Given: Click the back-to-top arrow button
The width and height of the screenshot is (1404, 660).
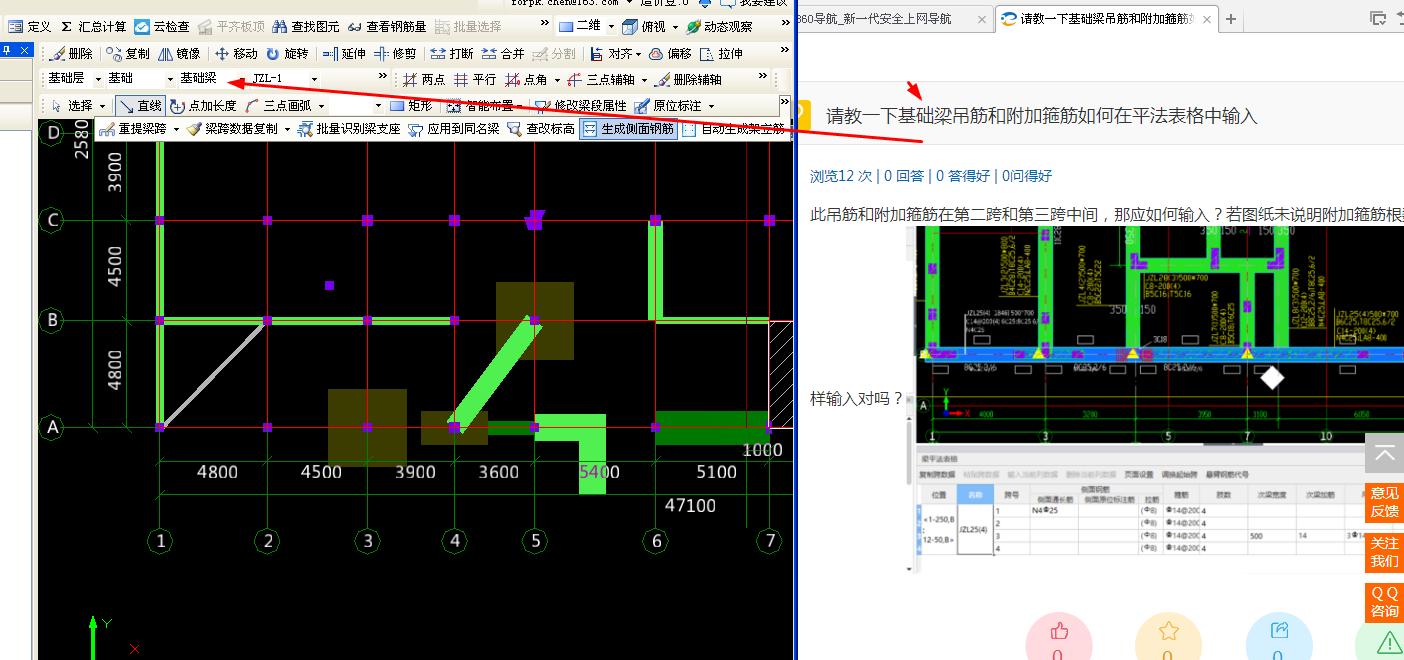Looking at the screenshot, I should 1384,453.
